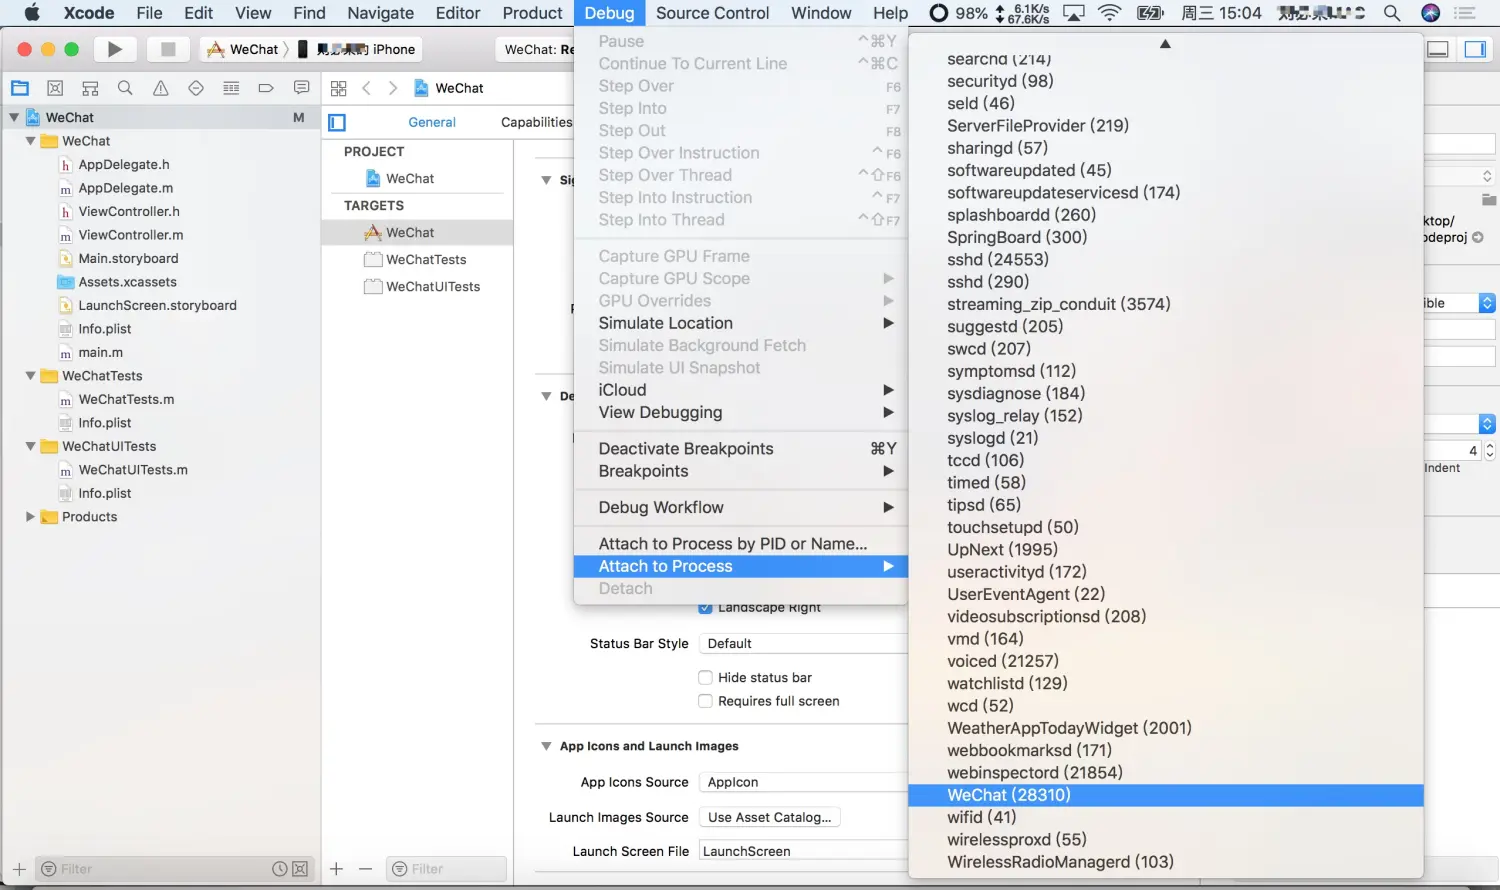Stop the running scheme
This screenshot has height=890, width=1500.
point(168,49)
